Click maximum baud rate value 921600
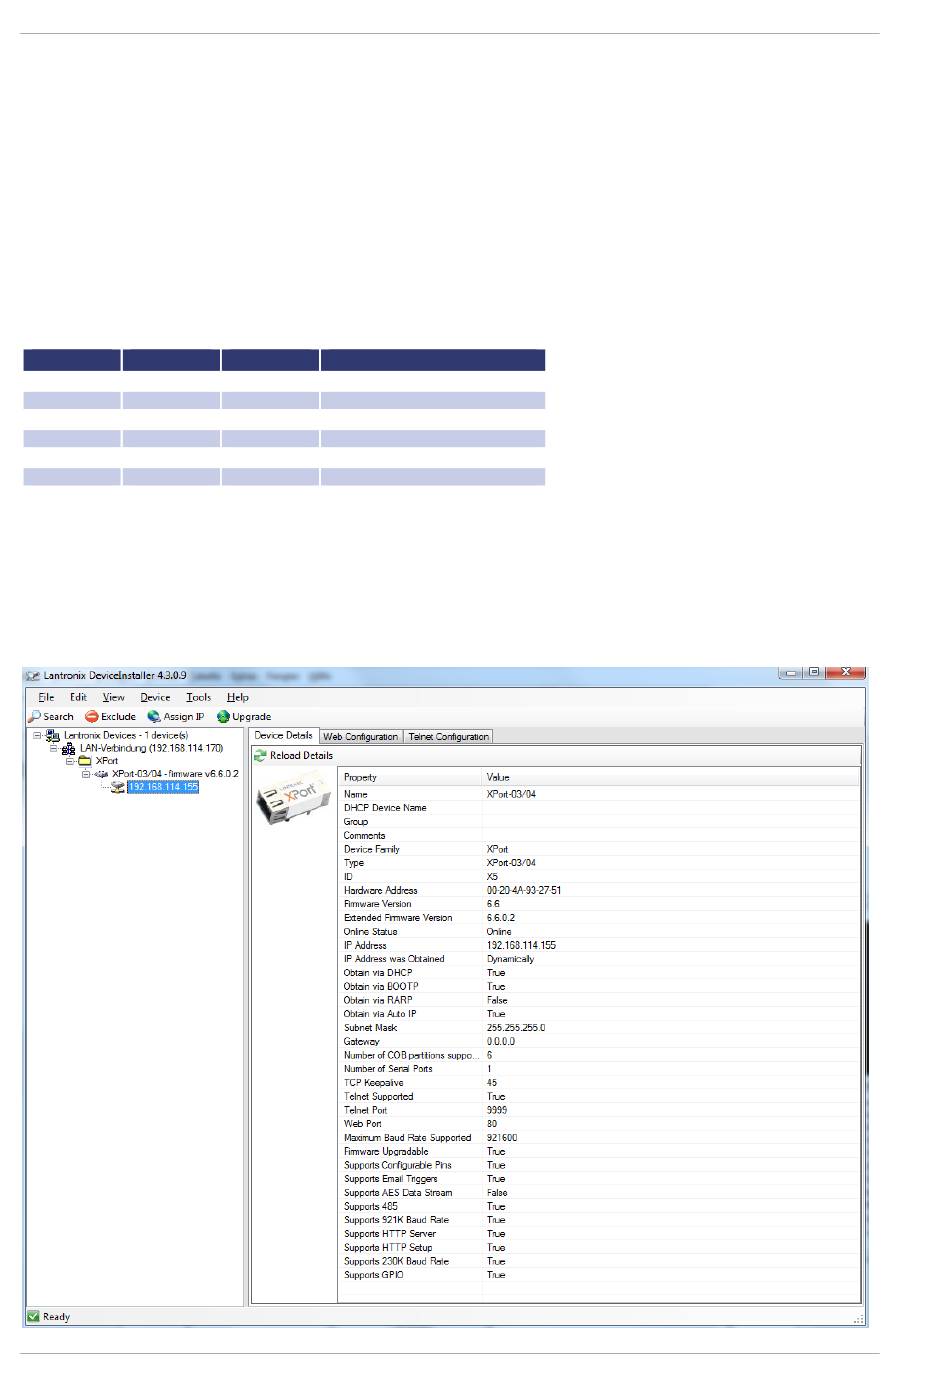 [502, 1138]
